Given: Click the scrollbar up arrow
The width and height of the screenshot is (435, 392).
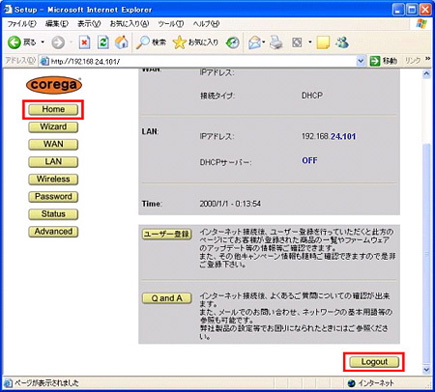Looking at the screenshot, I should click(426, 74).
